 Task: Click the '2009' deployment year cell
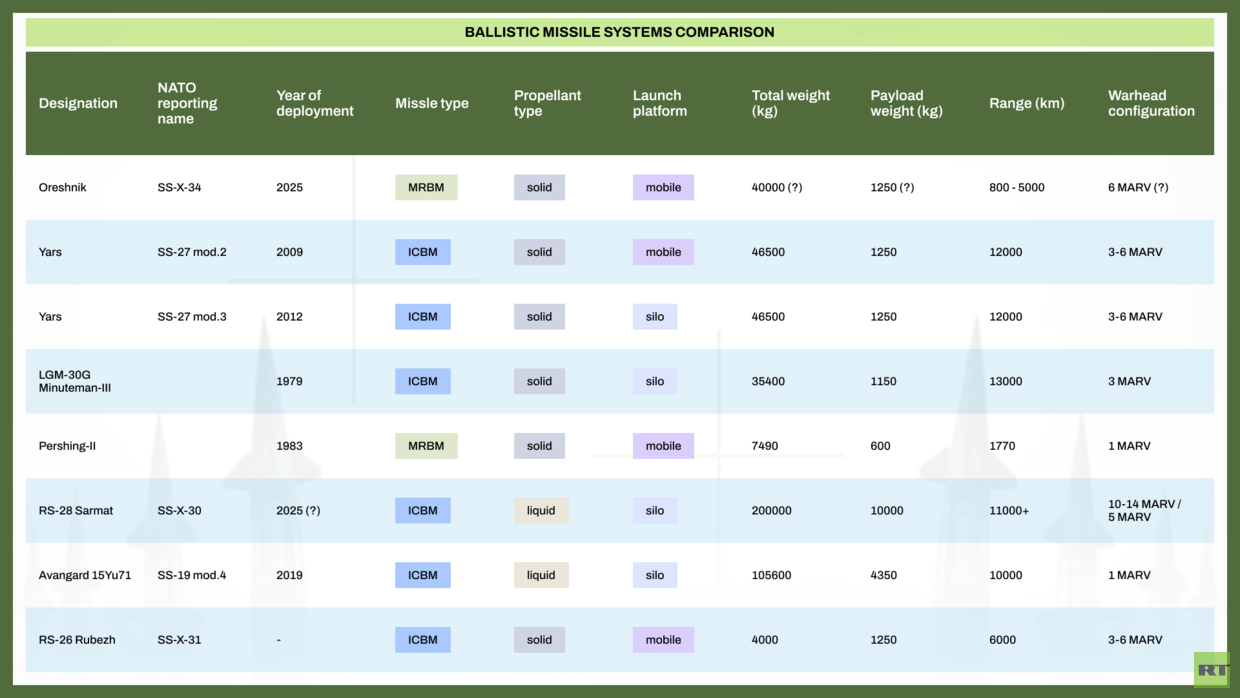tap(289, 252)
